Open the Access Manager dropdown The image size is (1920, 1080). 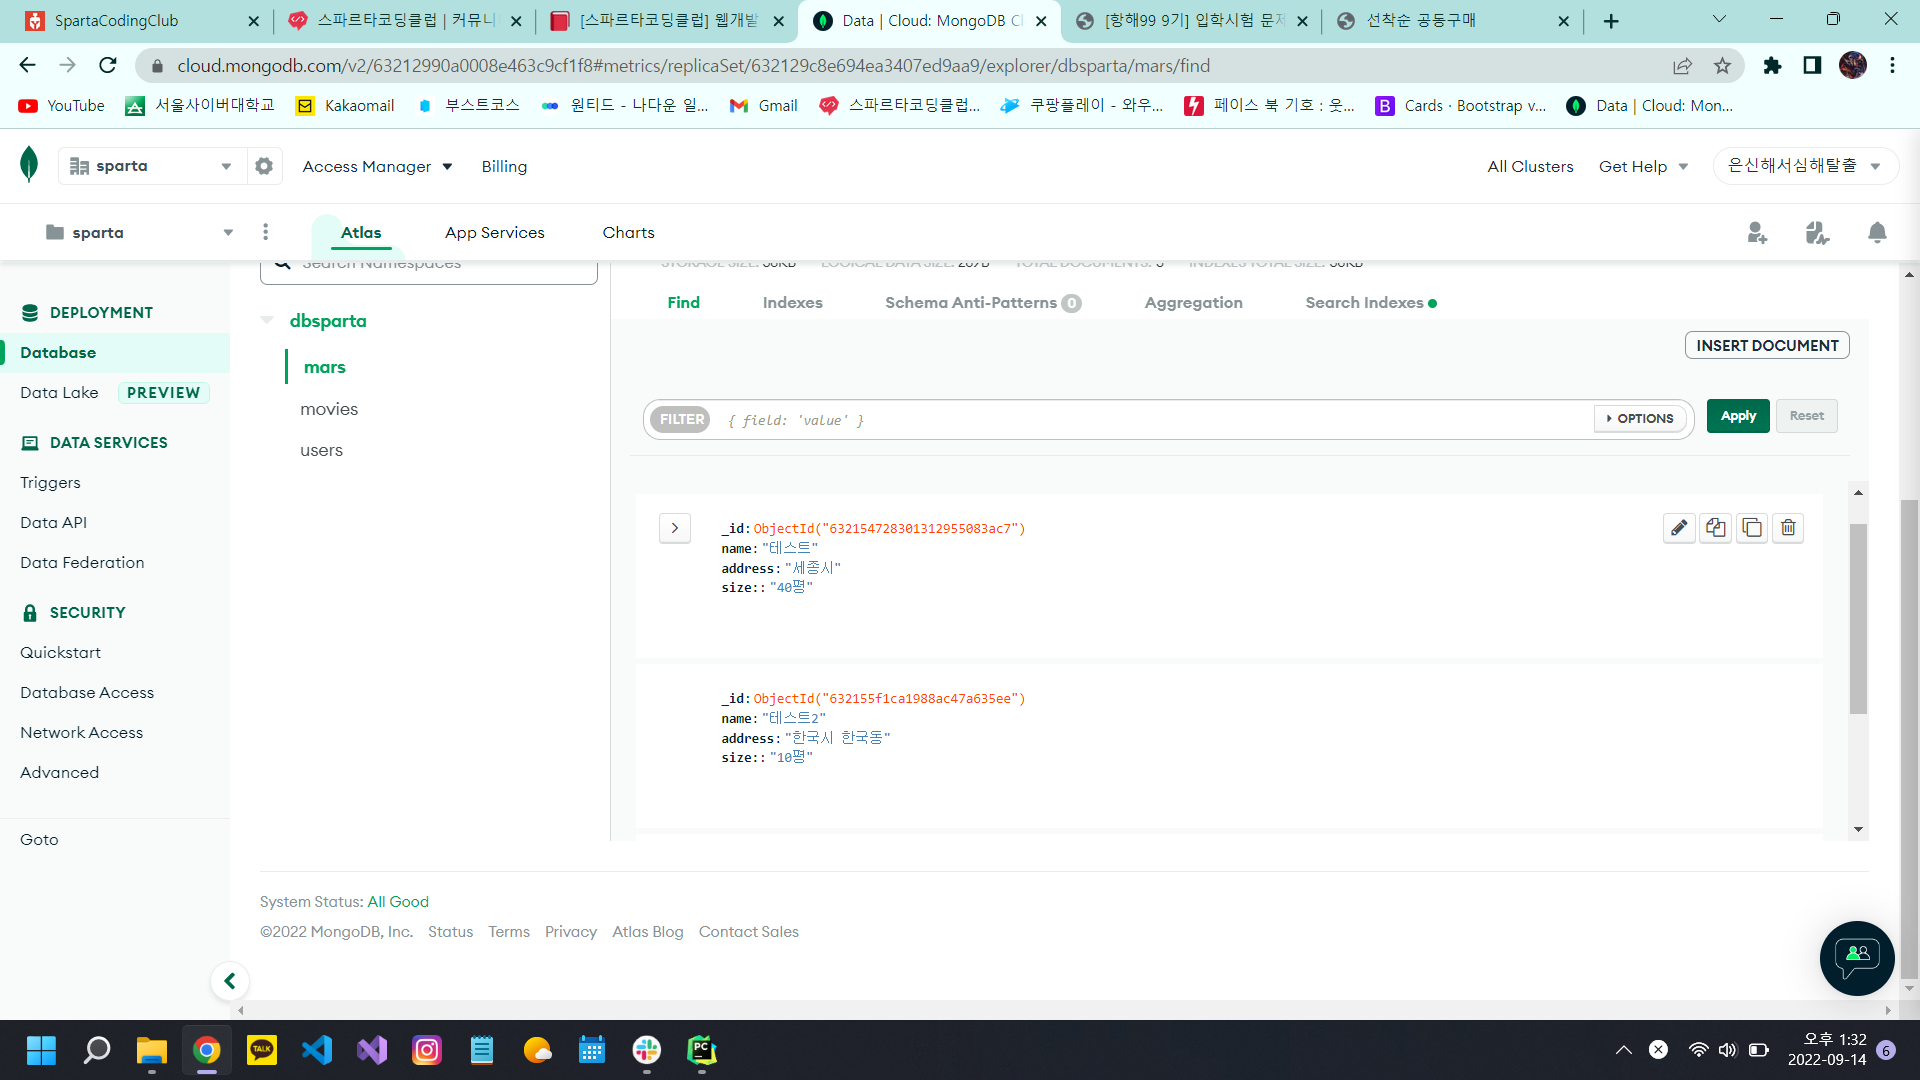pyautogui.click(x=377, y=167)
